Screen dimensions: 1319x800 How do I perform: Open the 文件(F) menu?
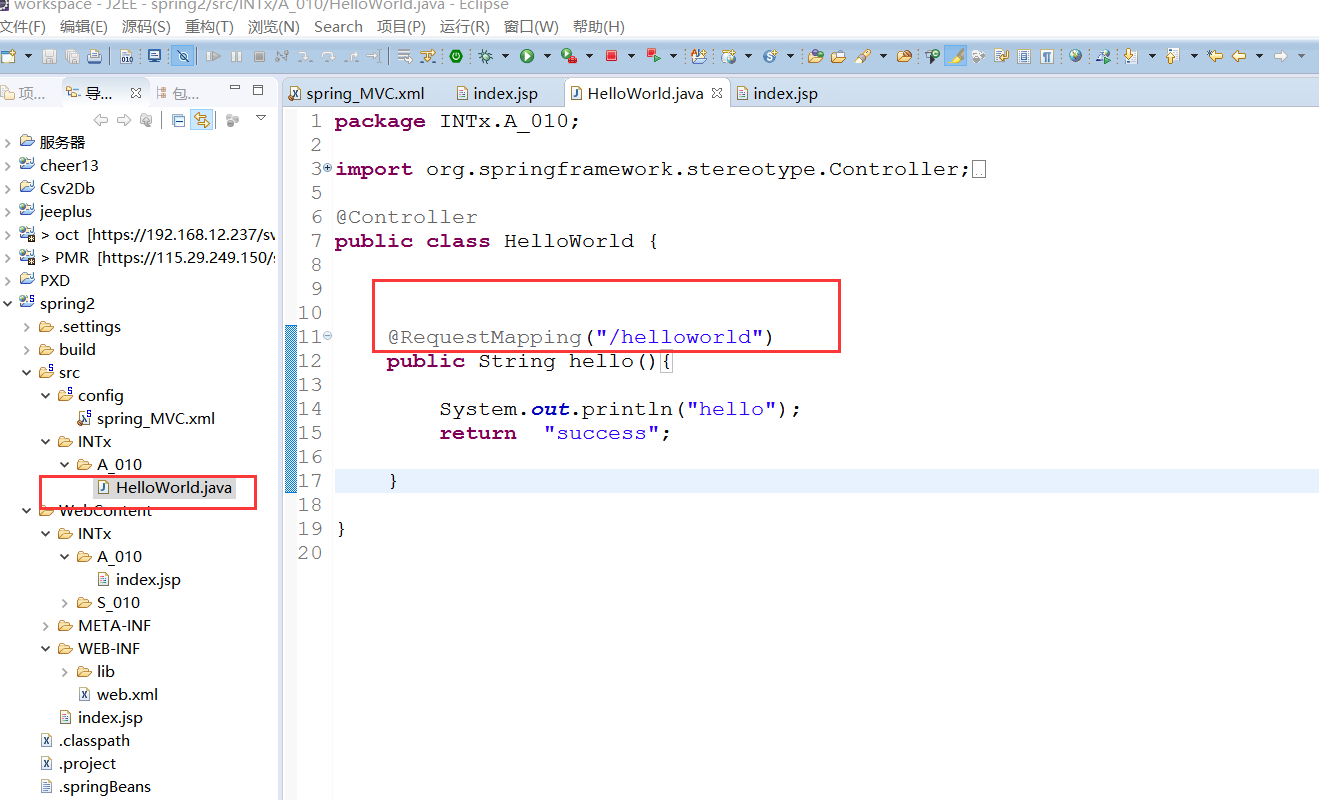[x=23, y=26]
